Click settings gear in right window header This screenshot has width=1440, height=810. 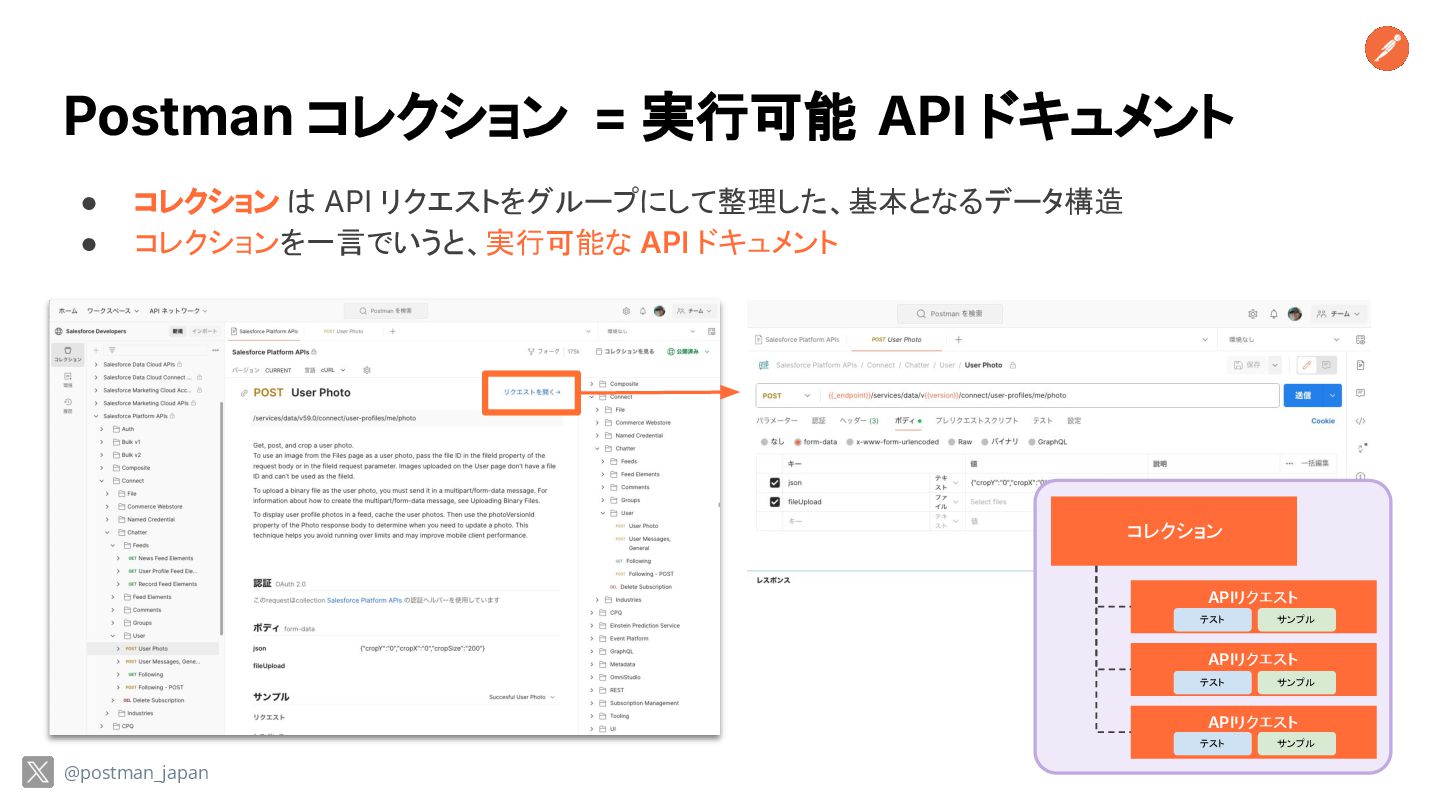1253,314
